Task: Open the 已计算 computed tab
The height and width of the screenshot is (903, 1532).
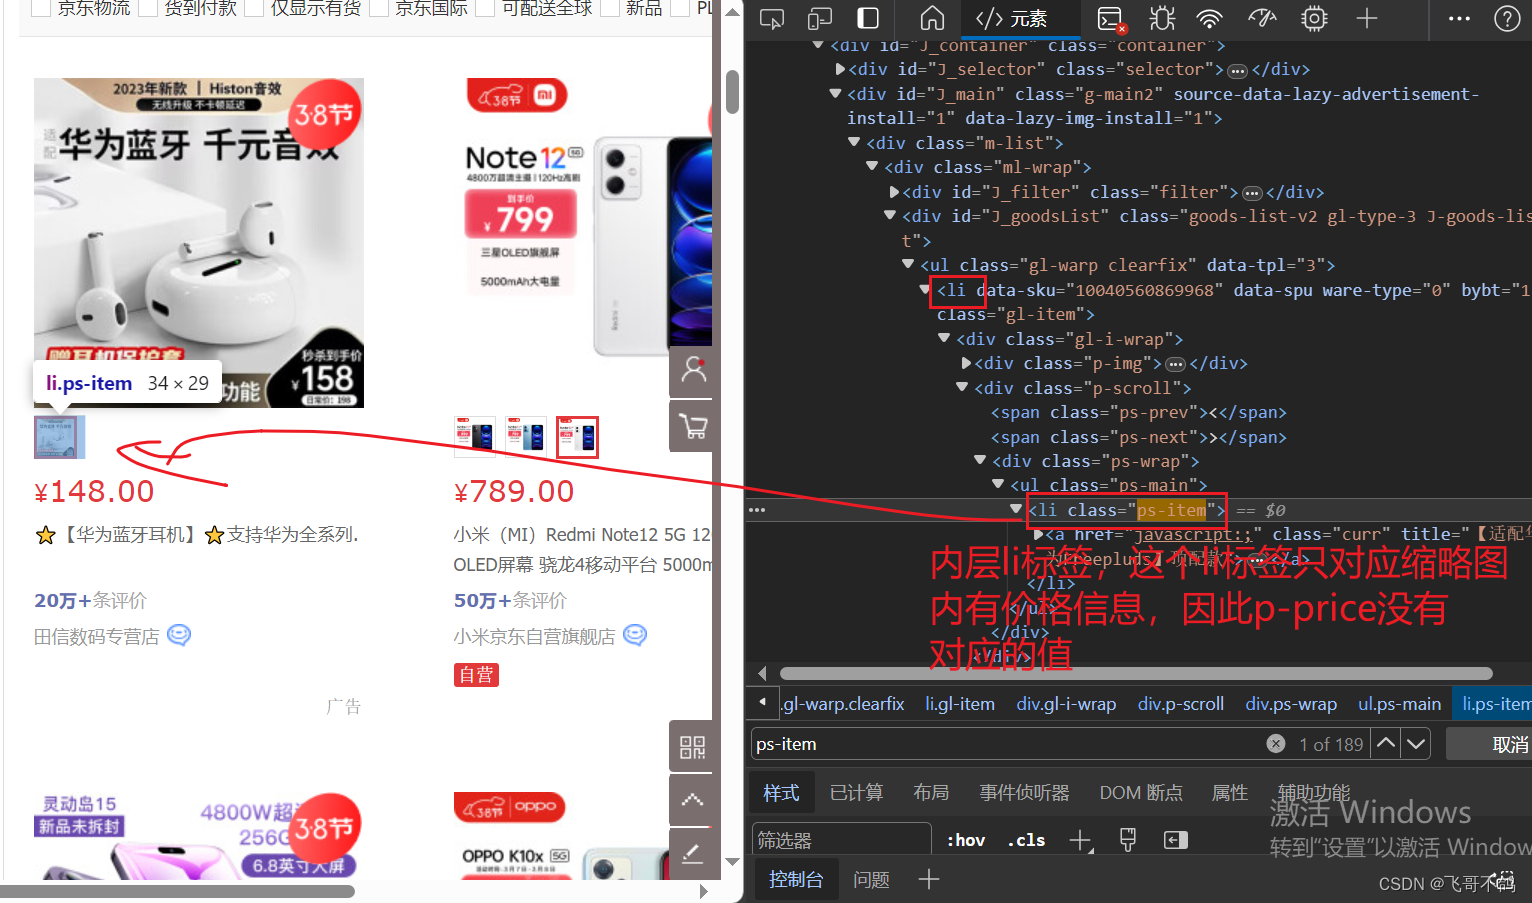Action: point(856,793)
